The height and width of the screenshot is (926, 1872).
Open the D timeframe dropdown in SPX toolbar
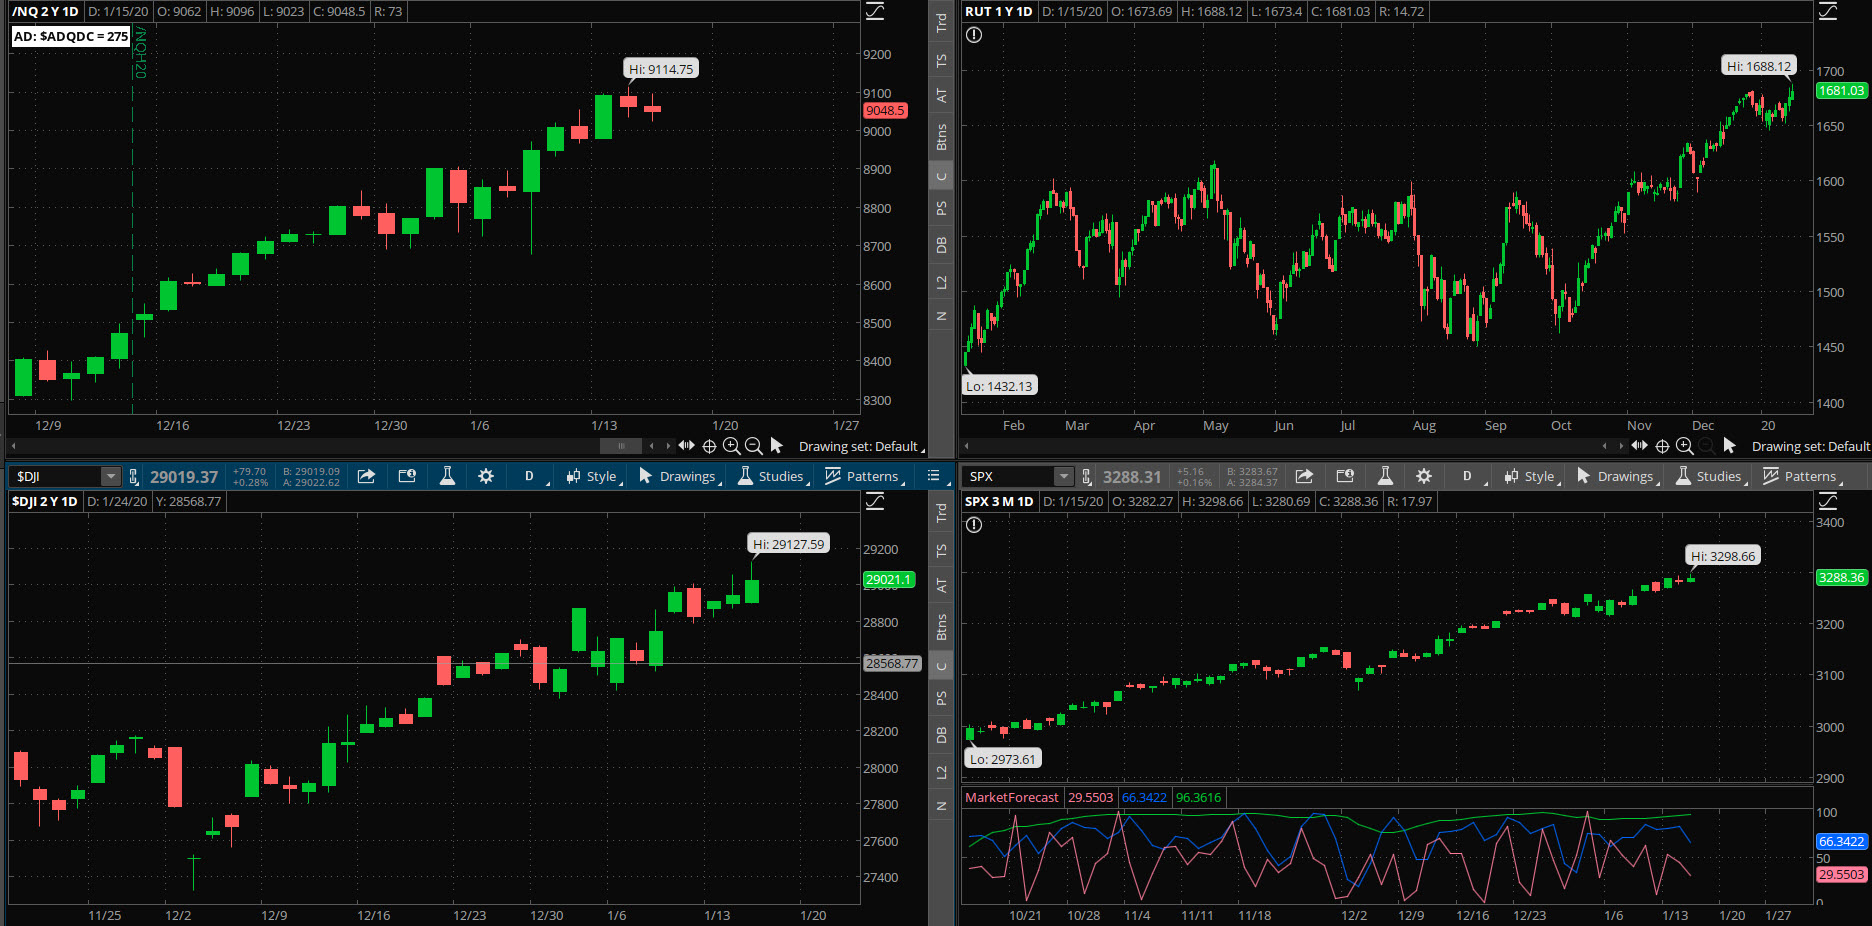click(x=1469, y=476)
